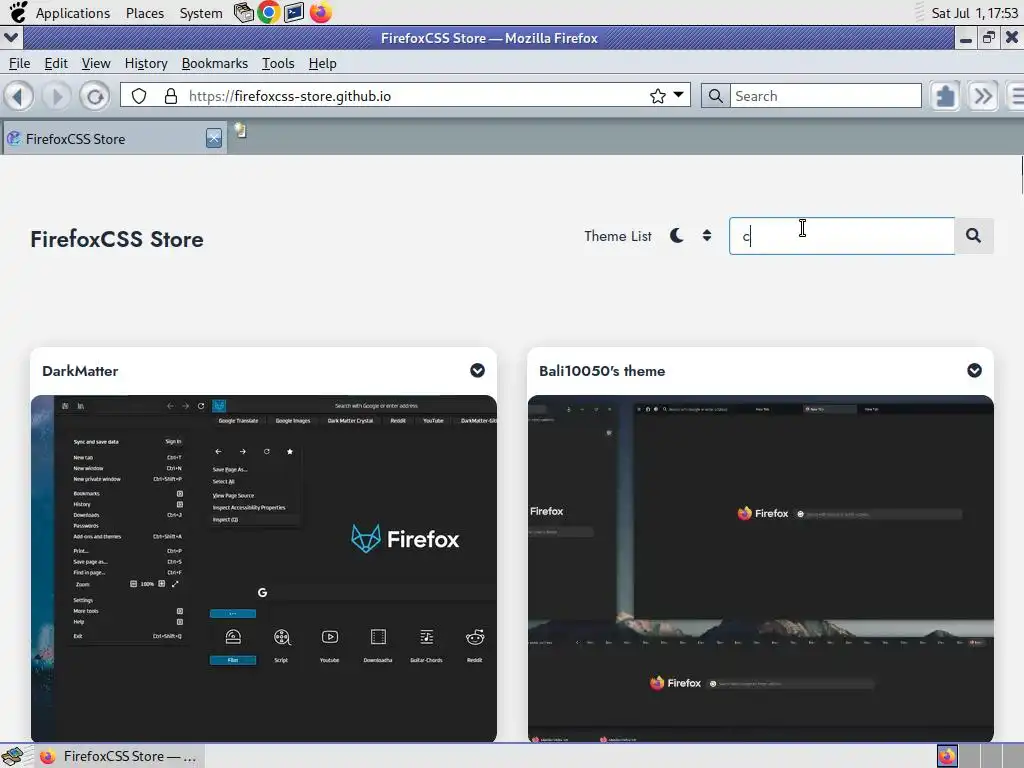Open a new tab
Viewport: 1024px width, 768px height.
(241, 131)
